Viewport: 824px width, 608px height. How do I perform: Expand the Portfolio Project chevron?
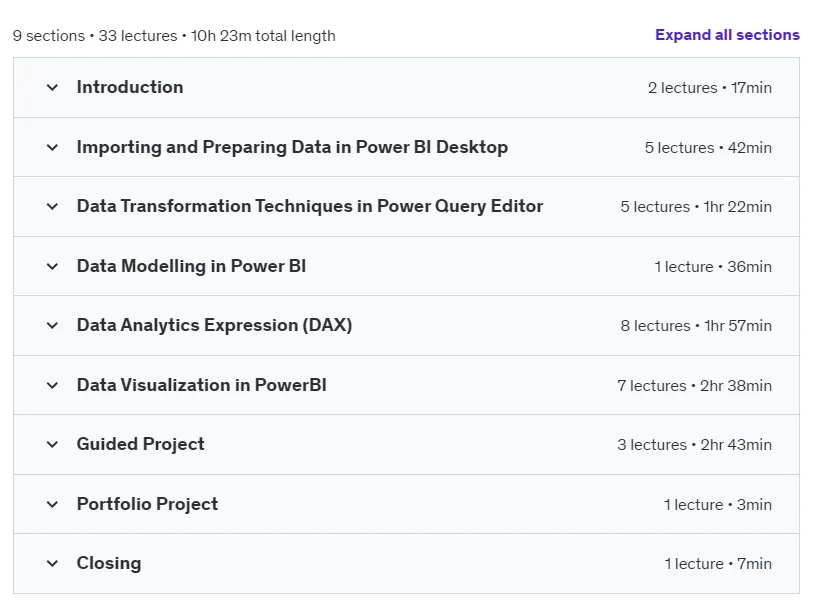(x=52, y=504)
